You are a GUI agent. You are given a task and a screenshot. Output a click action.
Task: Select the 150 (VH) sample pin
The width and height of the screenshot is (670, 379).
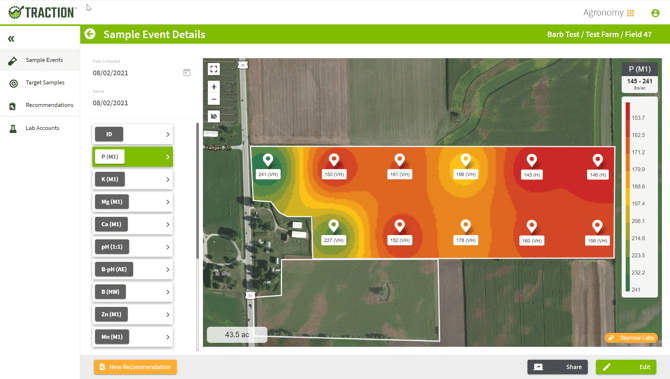(x=334, y=160)
